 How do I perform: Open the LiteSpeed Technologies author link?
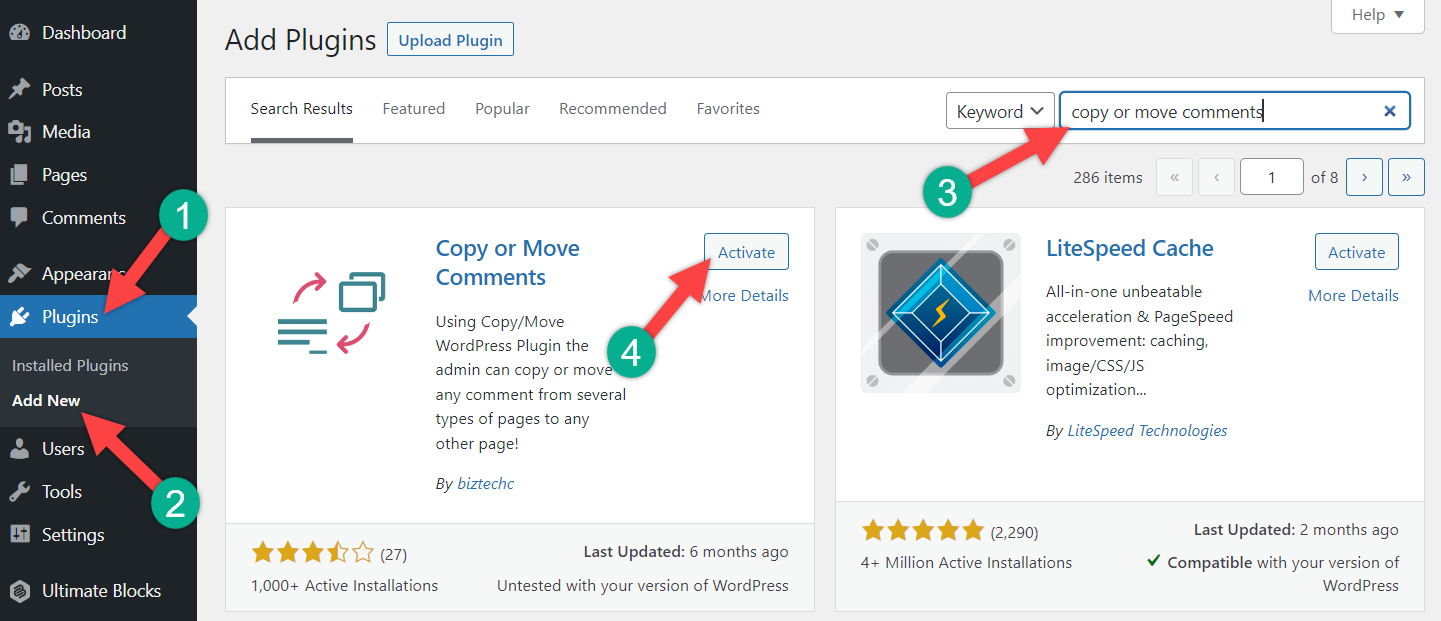click(1148, 430)
